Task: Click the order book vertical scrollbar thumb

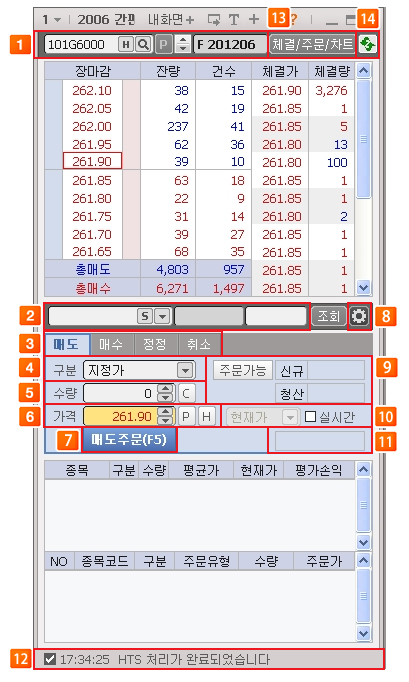Action: point(364,139)
